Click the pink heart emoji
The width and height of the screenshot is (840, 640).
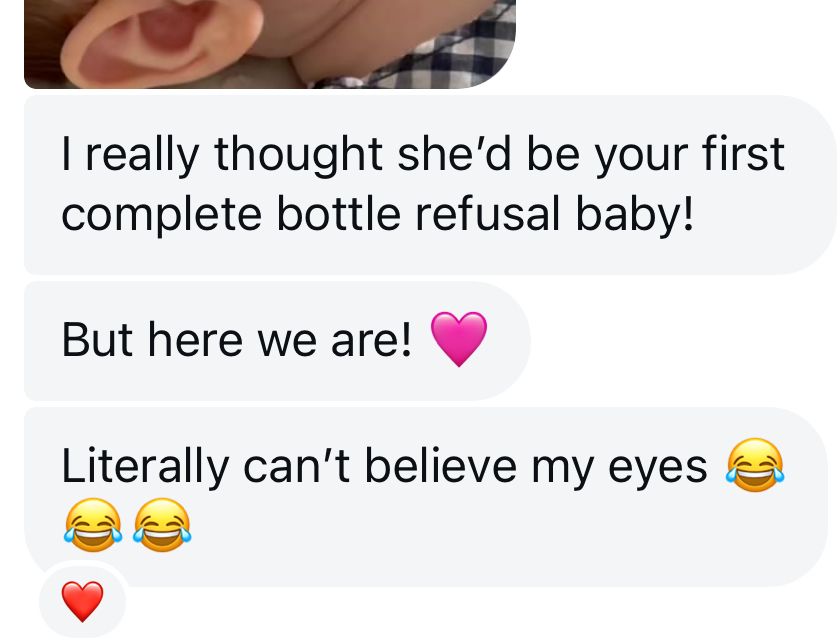coord(459,339)
